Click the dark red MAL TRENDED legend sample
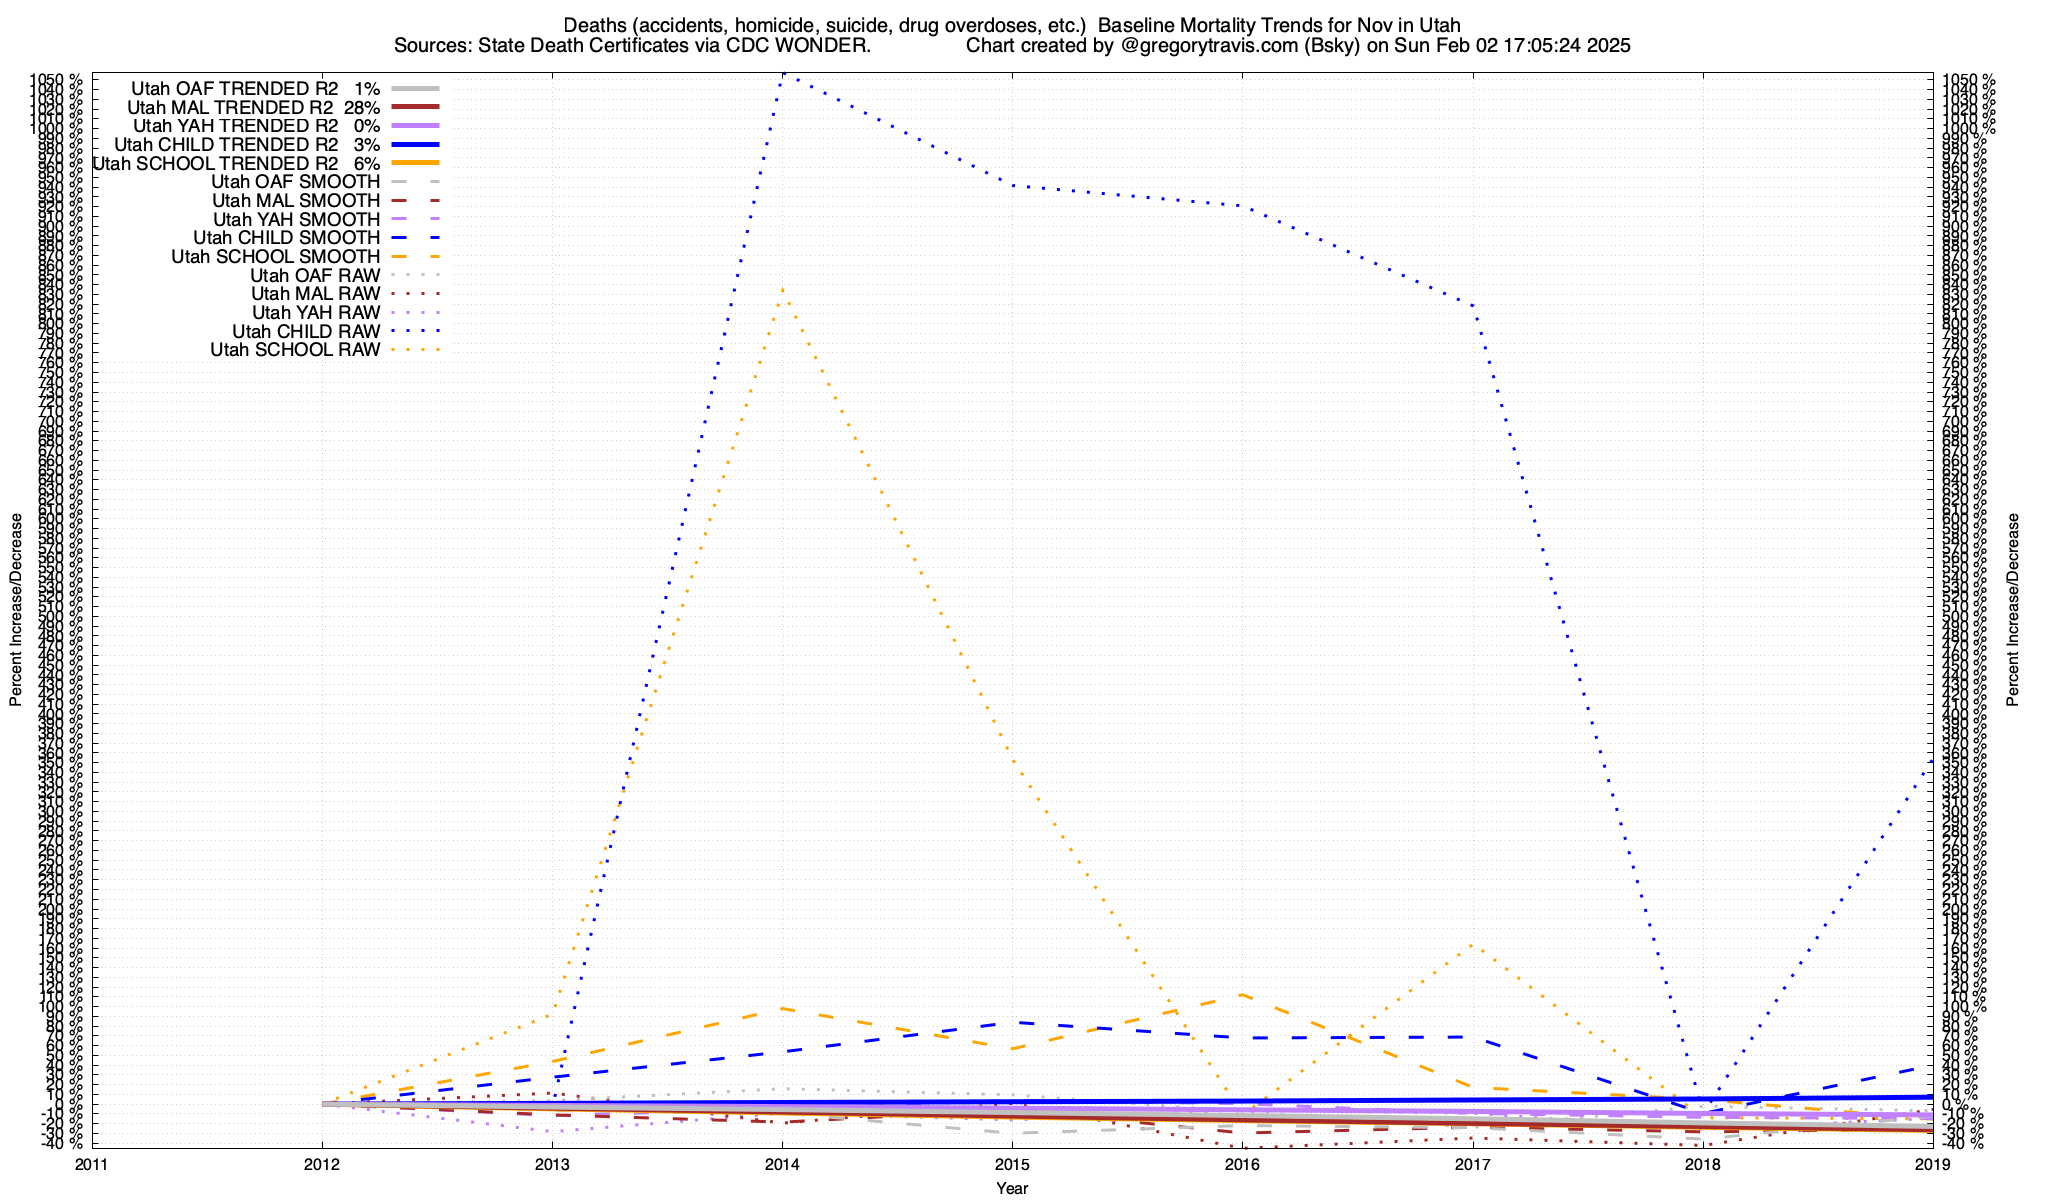Image resolution: width=2048 pixels, height=1200 pixels. pyautogui.click(x=416, y=107)
